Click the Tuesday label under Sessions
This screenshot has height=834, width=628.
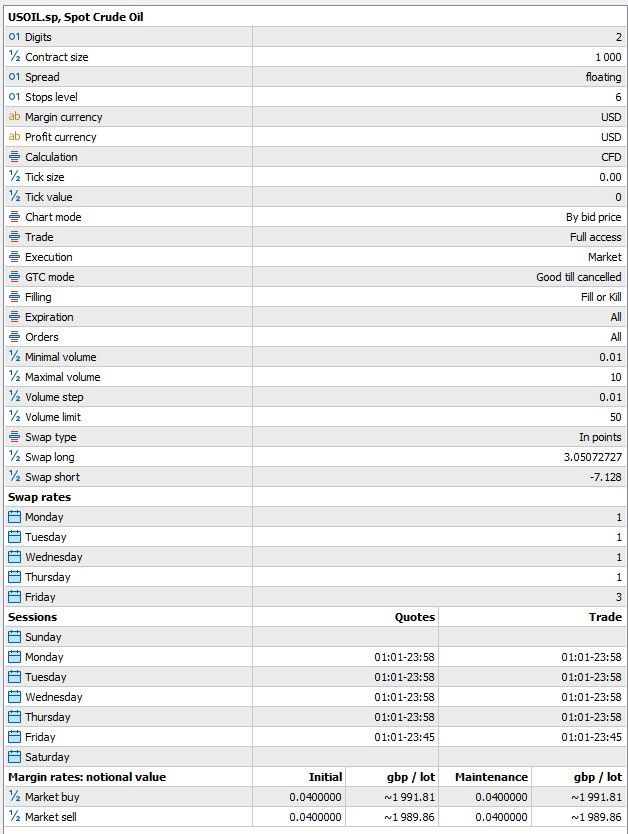46,677
